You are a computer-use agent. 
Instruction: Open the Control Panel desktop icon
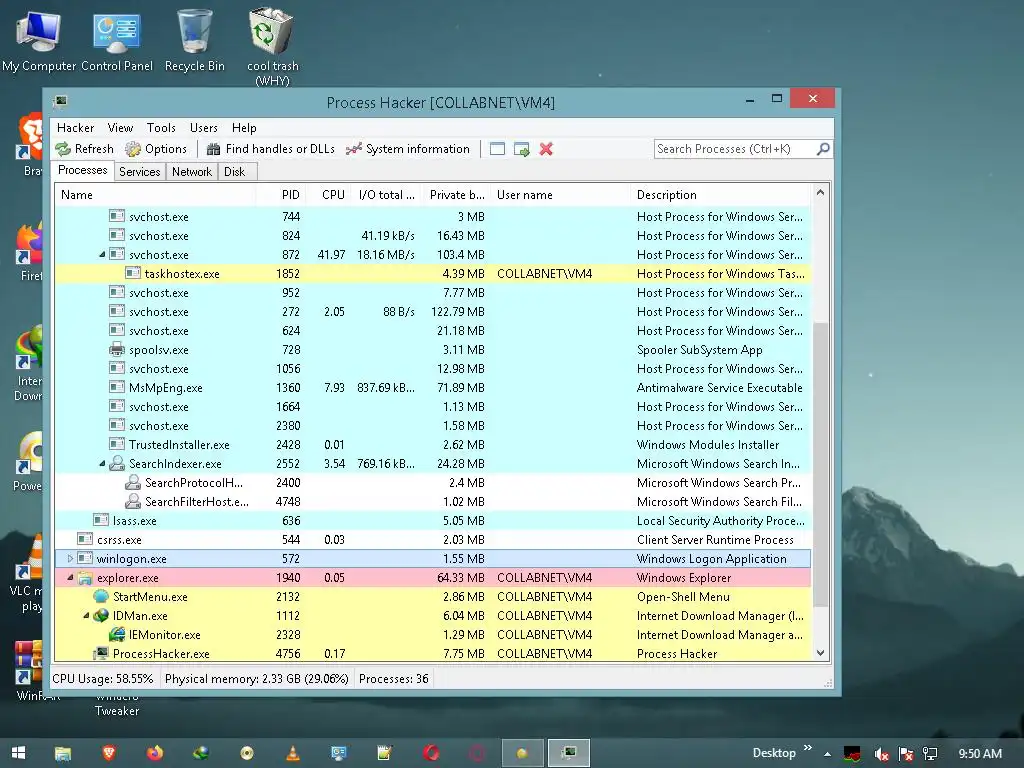coord(117,40)
